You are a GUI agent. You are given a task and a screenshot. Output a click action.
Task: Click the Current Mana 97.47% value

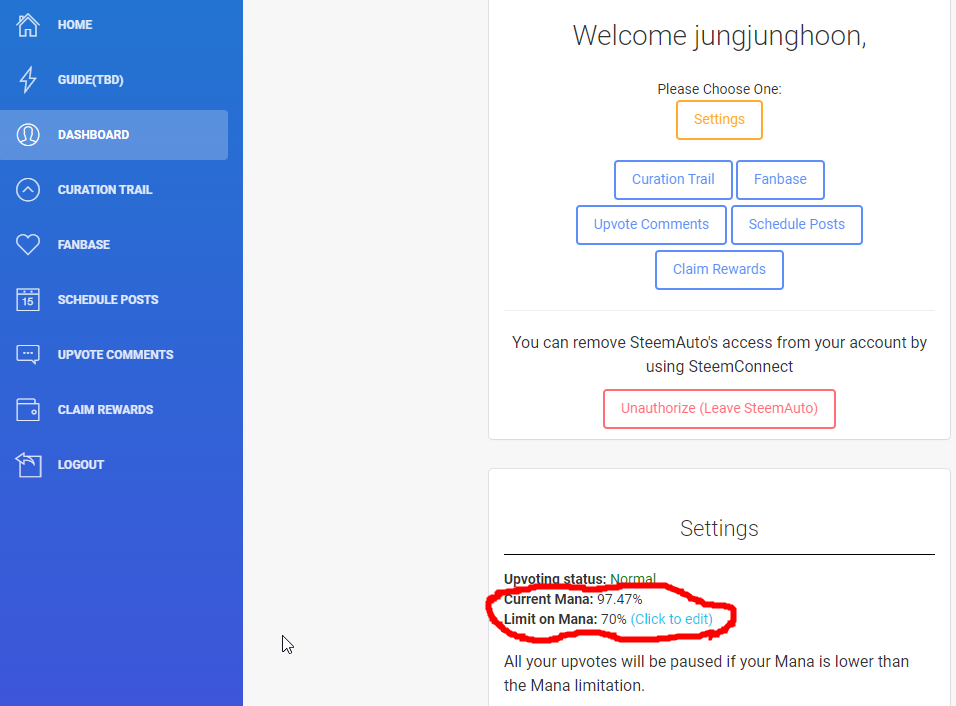tap(619, 599)
